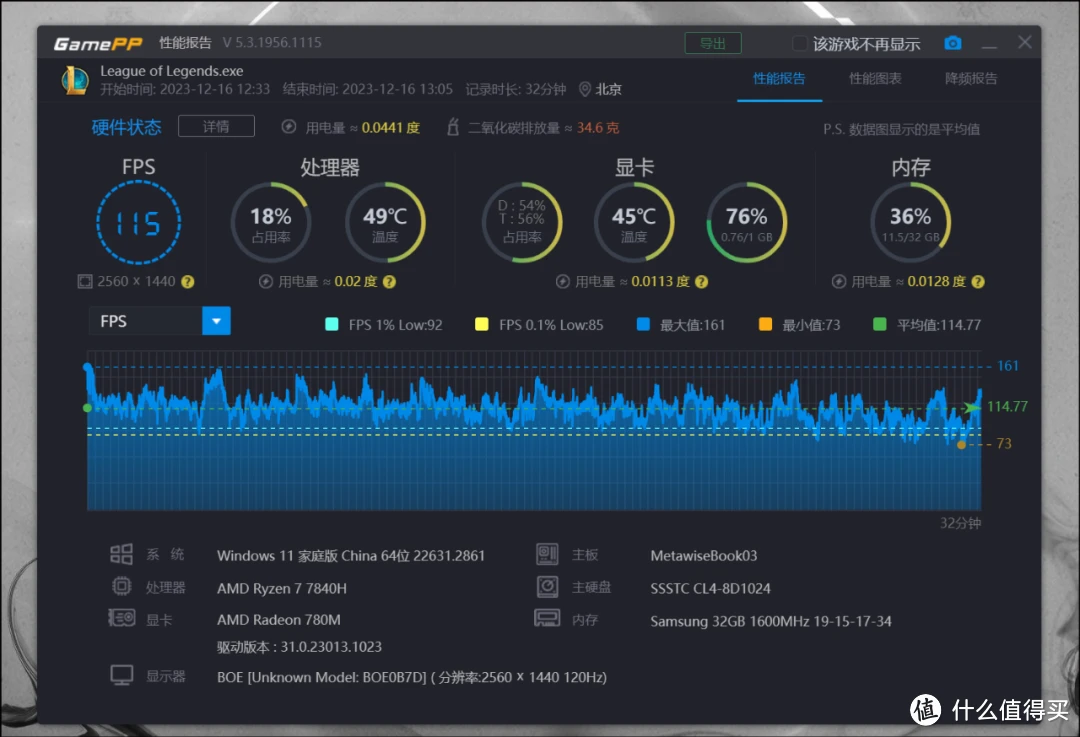This screenshot has width=1080, height=737.
Task: Click the CPU 49°C temperature gauge
Action: click(x=385, y=222)
